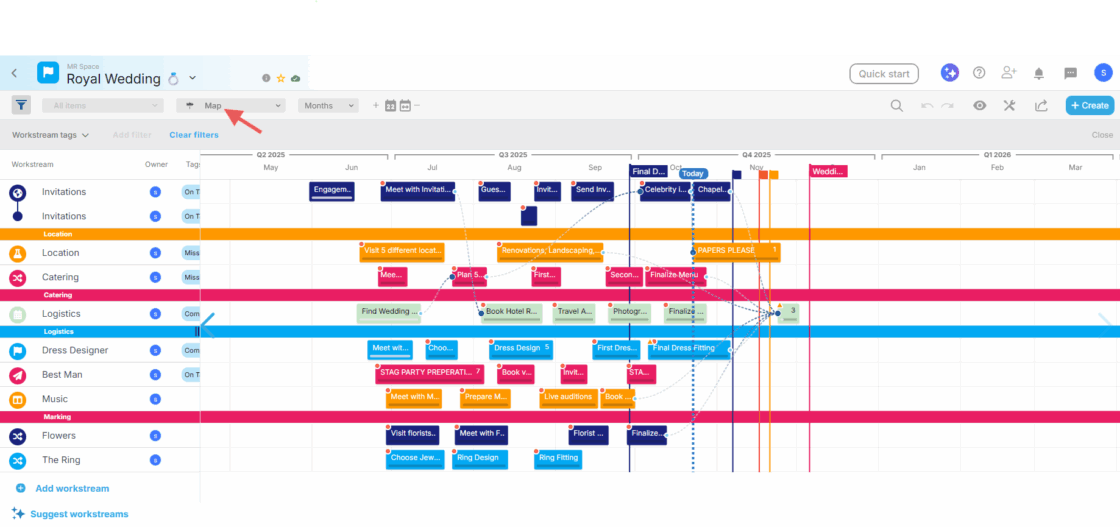
Task: Open the Months timescale dropdown
Action: 327,105
